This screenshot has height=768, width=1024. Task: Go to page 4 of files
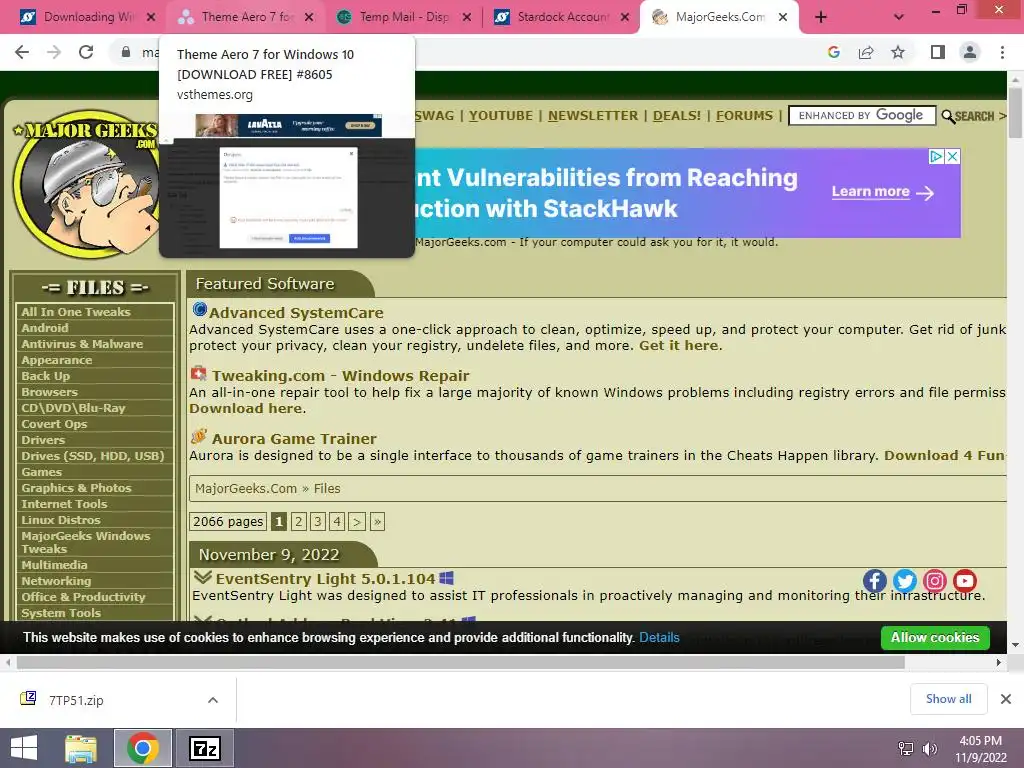(x=337, y=521)
